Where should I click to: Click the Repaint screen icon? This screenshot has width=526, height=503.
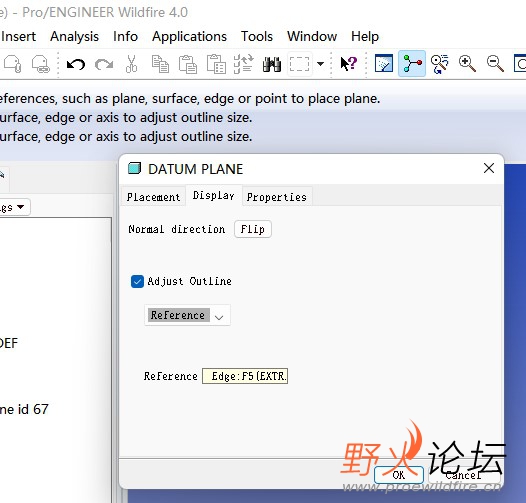point(384,63)
